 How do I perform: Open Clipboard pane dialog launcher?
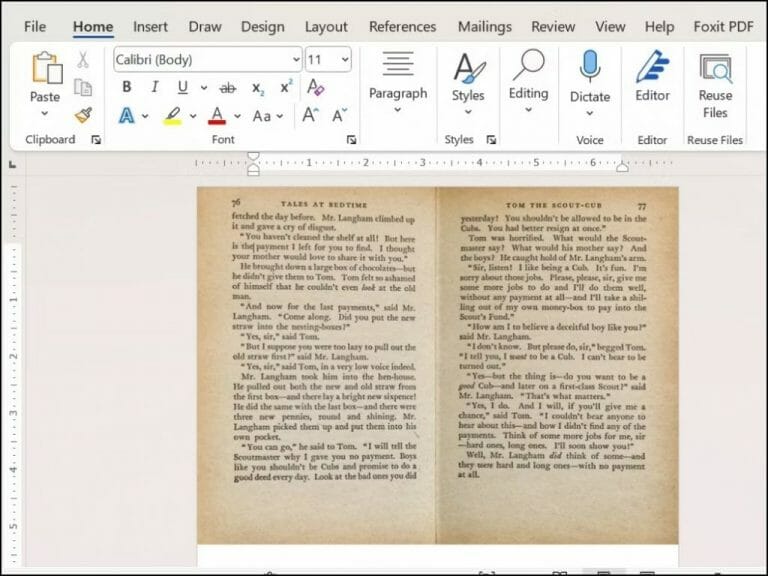point(96,140)
